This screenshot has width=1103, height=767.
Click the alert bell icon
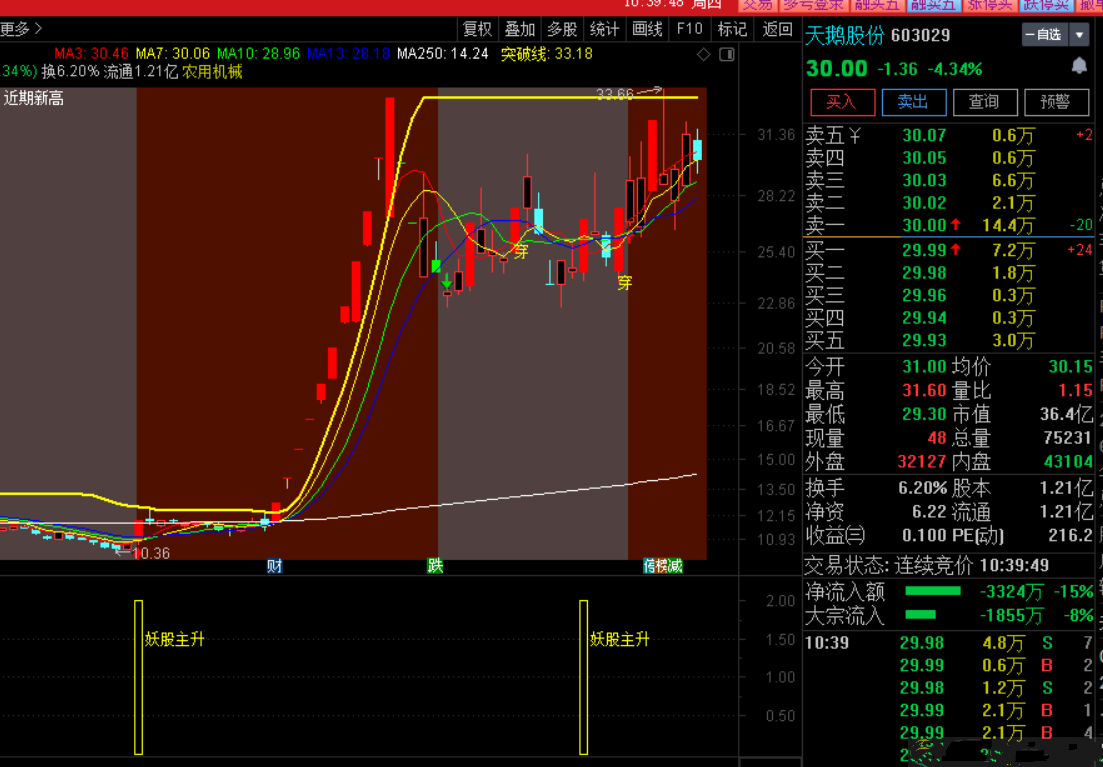[x=1078, y=67]
